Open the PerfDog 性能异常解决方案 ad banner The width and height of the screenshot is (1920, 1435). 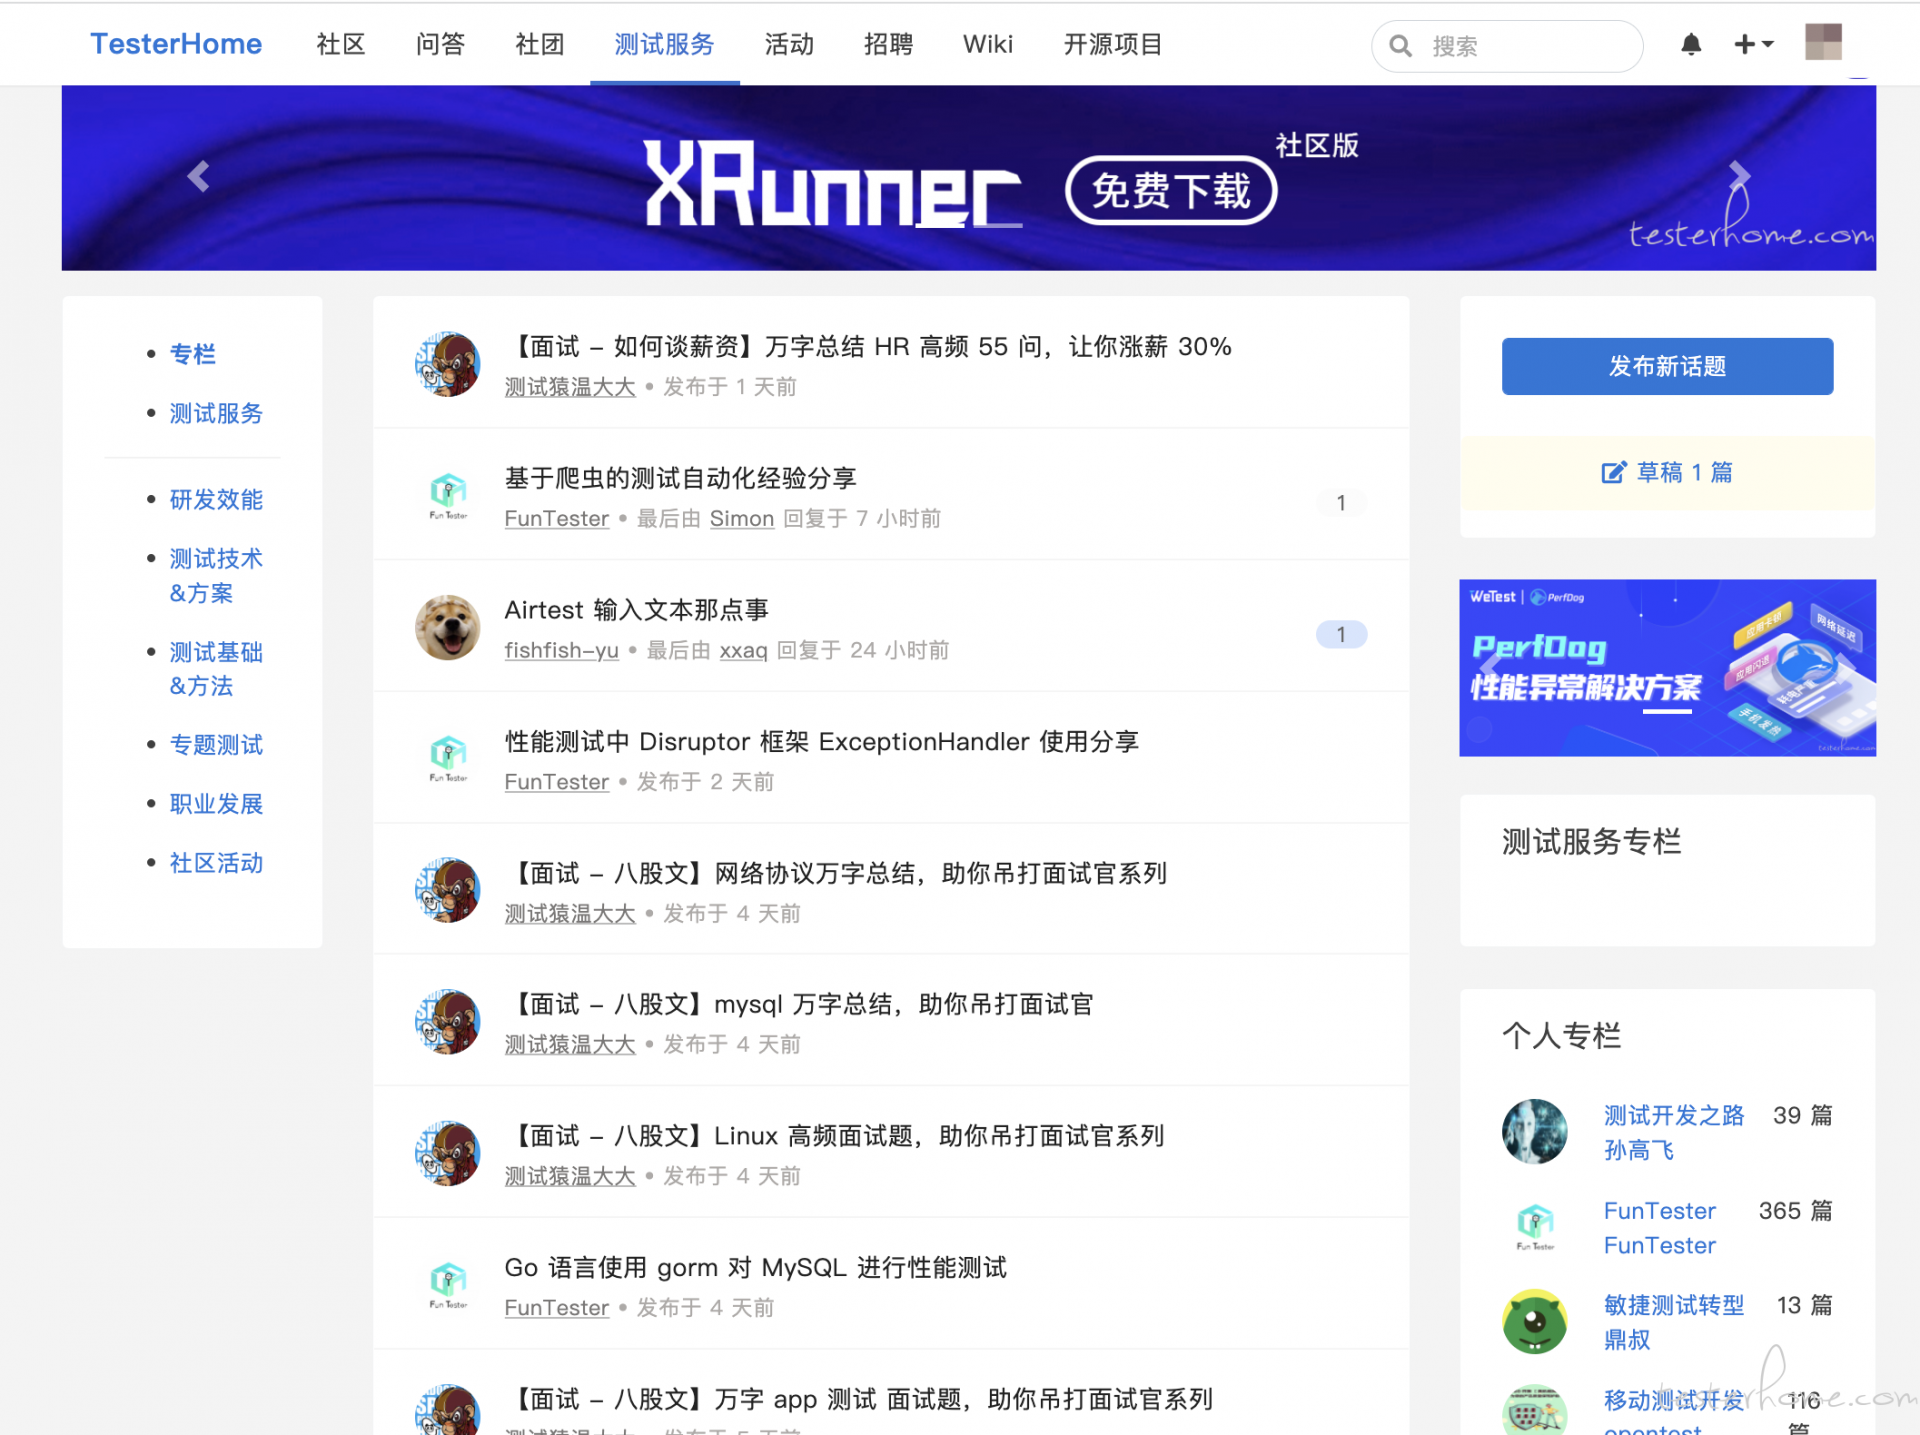point(1667,668)
